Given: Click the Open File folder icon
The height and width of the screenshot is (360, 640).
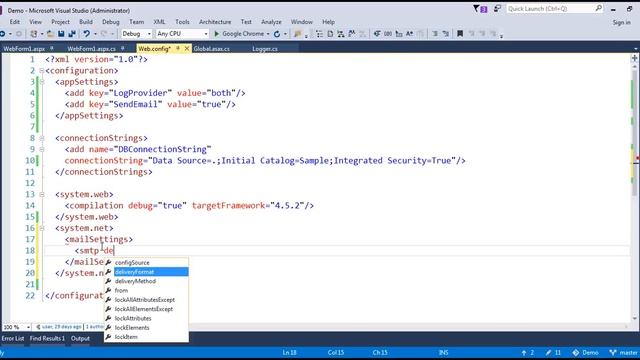Looking at the screenshot, I should (50, 34).
